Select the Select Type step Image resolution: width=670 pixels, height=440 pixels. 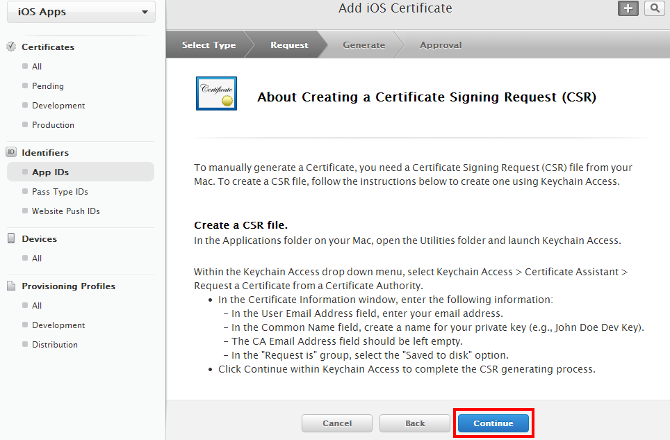209,45
